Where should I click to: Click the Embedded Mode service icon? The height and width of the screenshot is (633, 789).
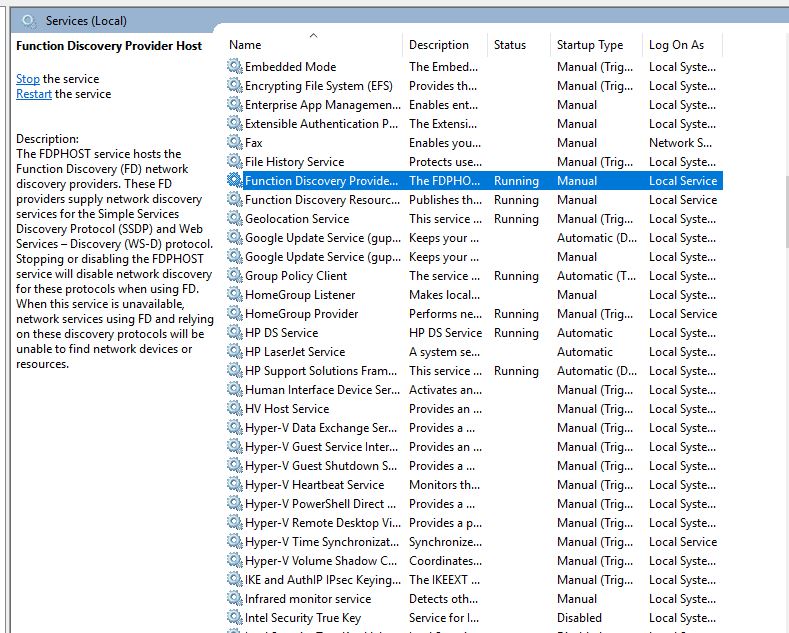click(235, 67)
